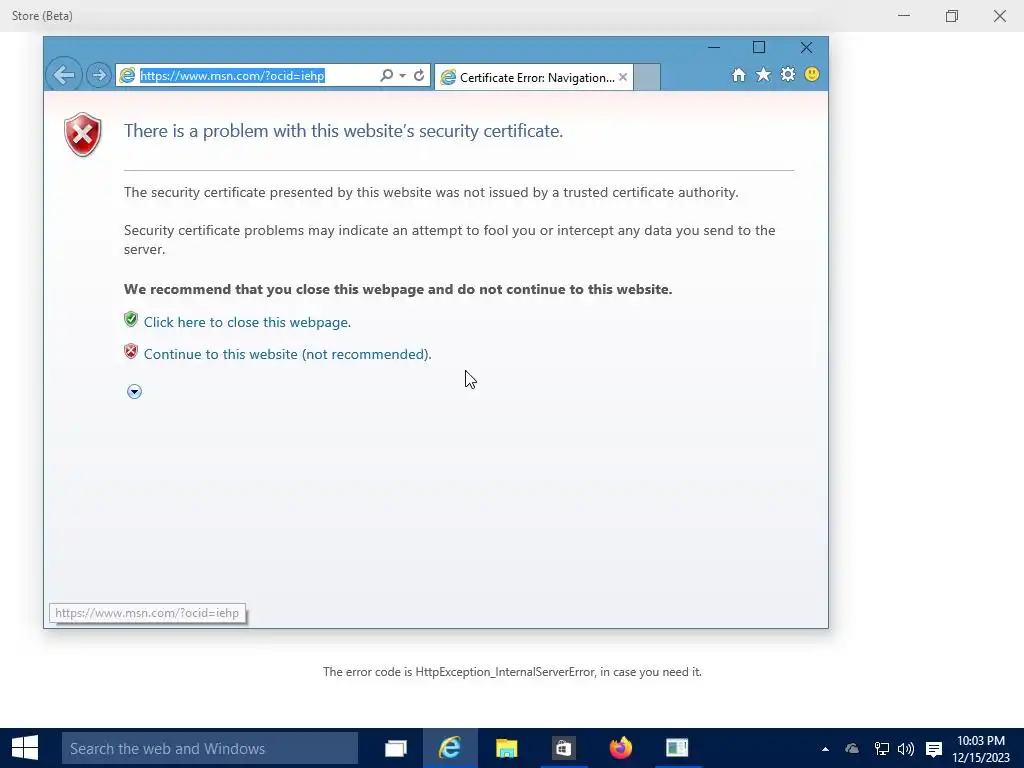This screenshot has height=768, width=1024.
Task: Refresh the page with the reload icon
Action: [419, 75]
